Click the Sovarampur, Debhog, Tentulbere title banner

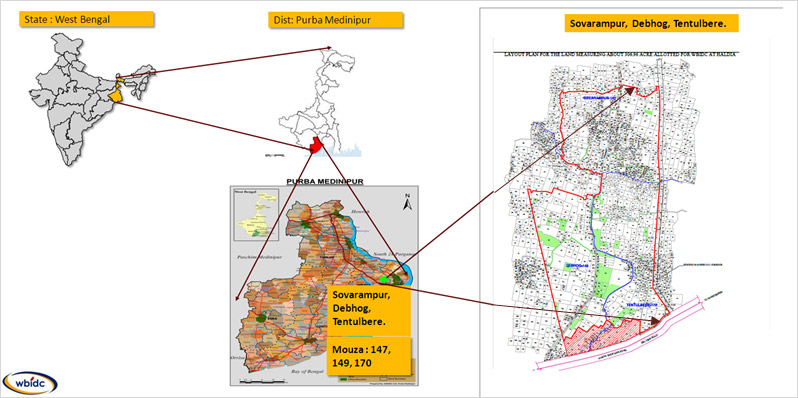[651, 23]
